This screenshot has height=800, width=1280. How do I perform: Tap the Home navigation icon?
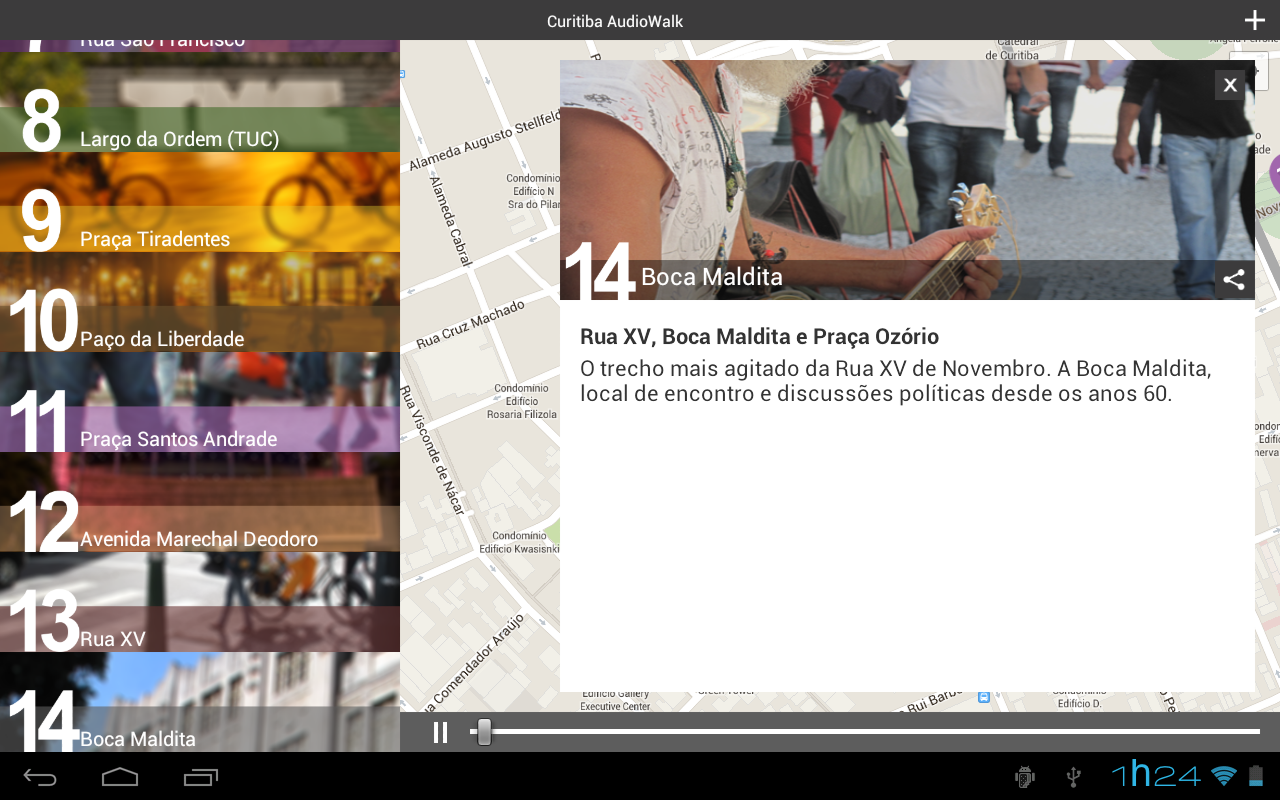tap(120, 776)
